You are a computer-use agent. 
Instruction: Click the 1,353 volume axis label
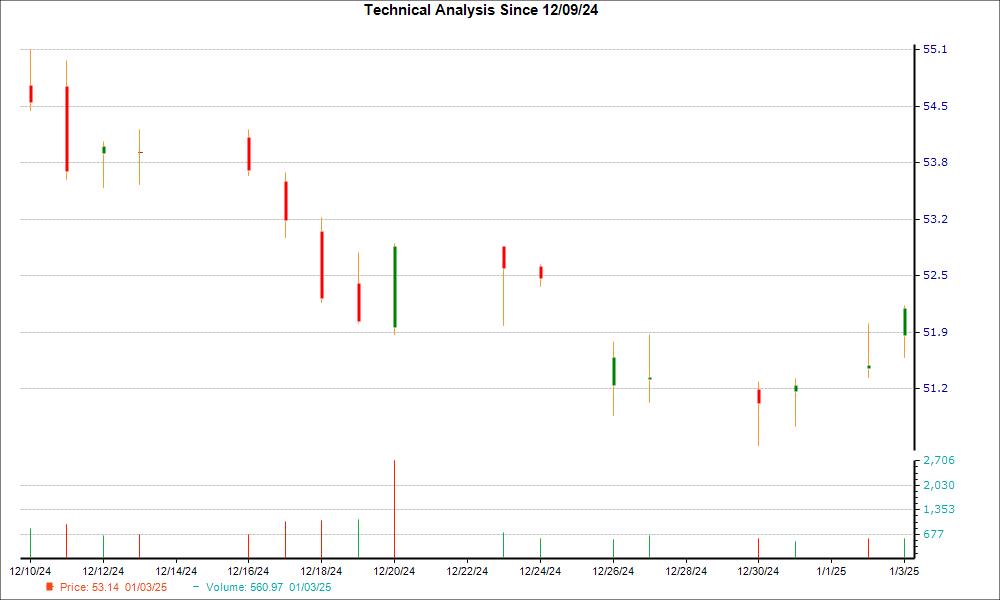pos(939,509)
